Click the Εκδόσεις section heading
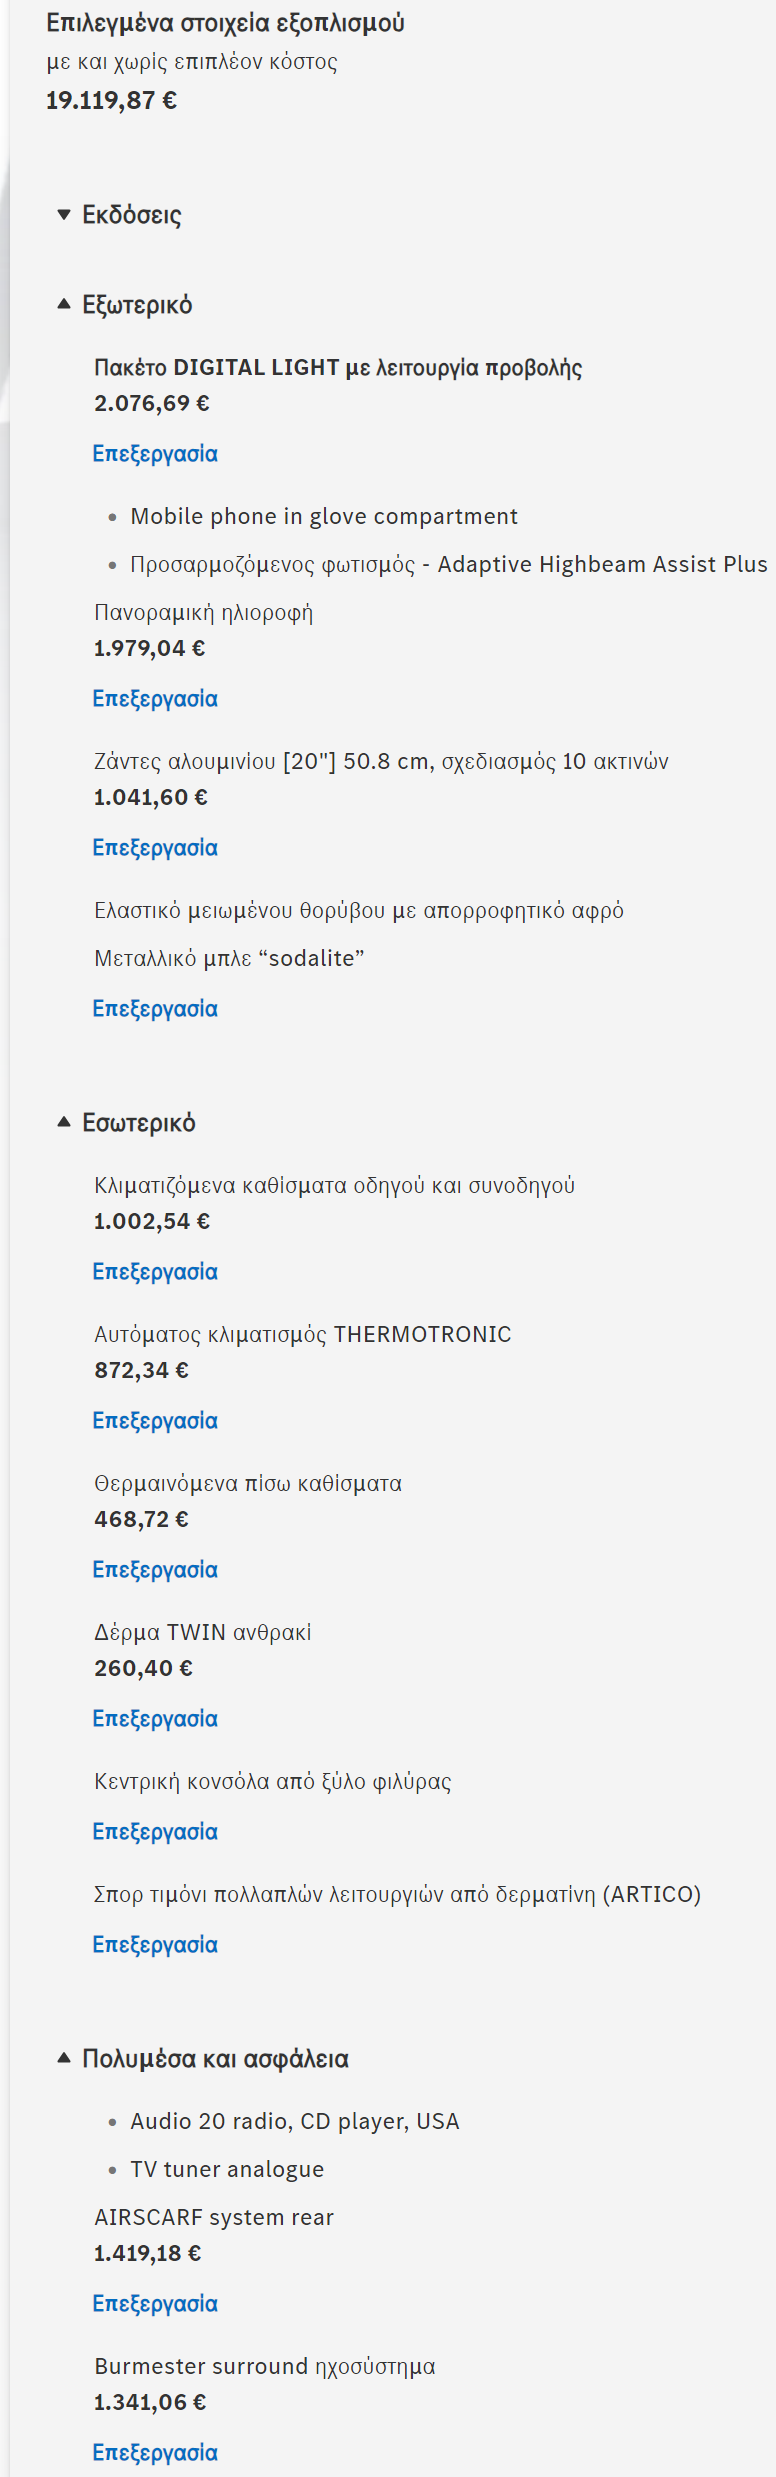 (x=132, y=215)
